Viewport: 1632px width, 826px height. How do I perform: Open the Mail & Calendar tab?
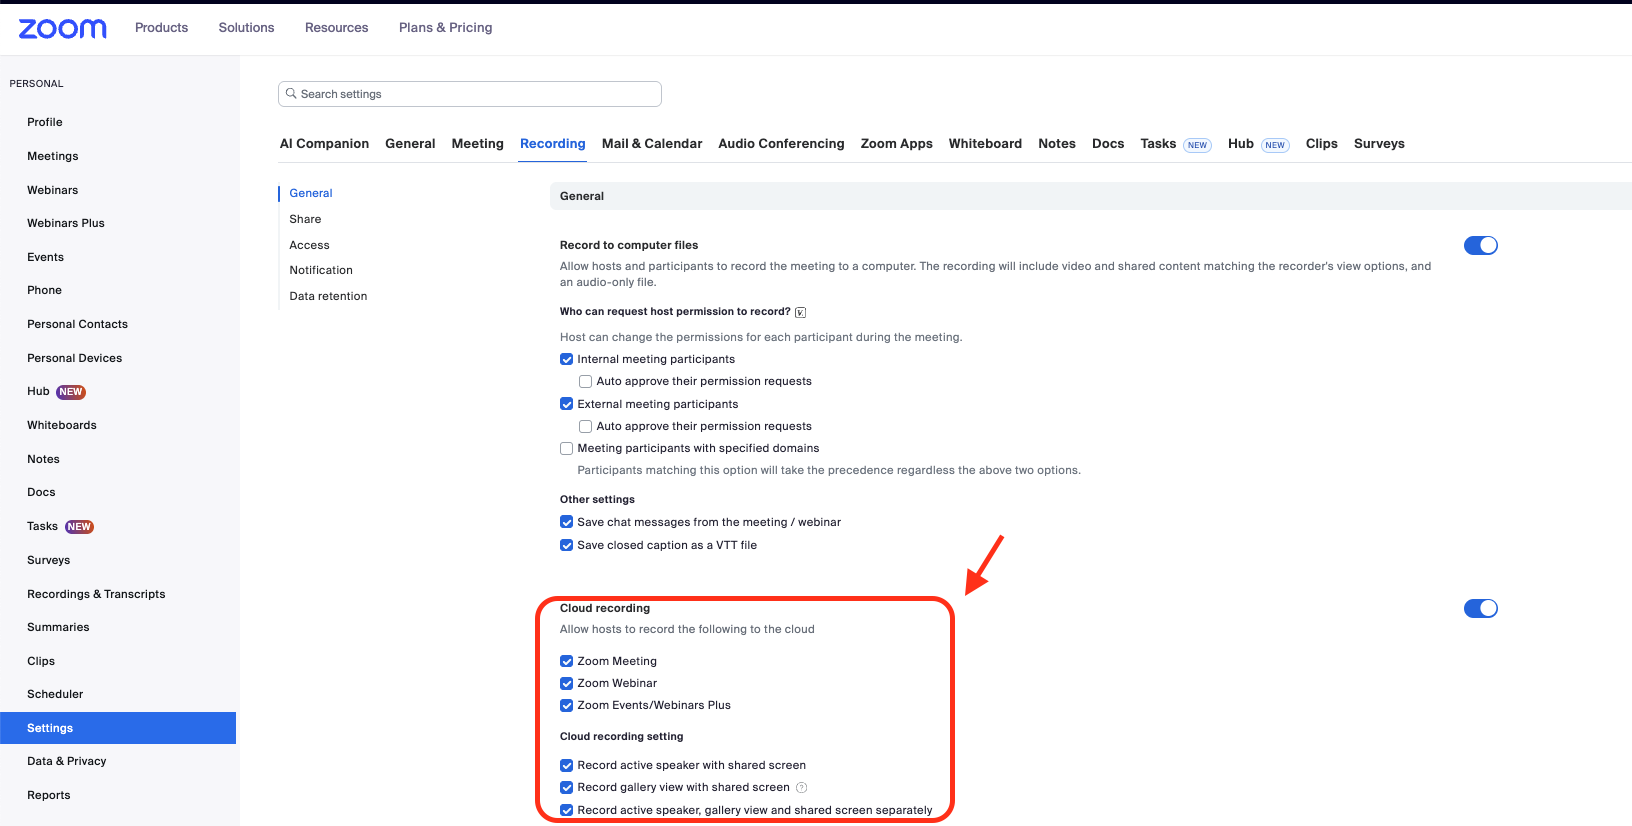(652, 144)
